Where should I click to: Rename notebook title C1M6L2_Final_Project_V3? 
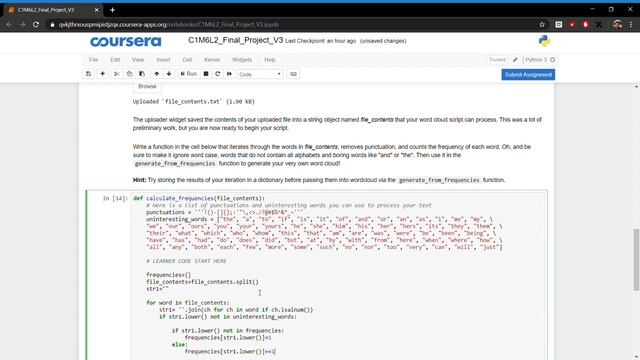[236, 40]
